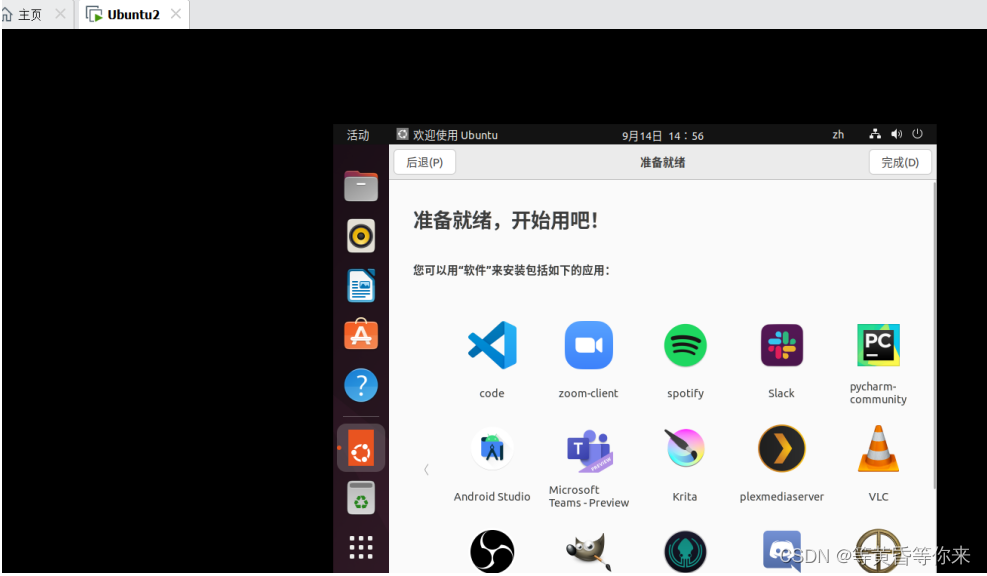Click the Microsoft Teams Preview icon
This screenshot has width=987, height=576.
tap(589, 451)
